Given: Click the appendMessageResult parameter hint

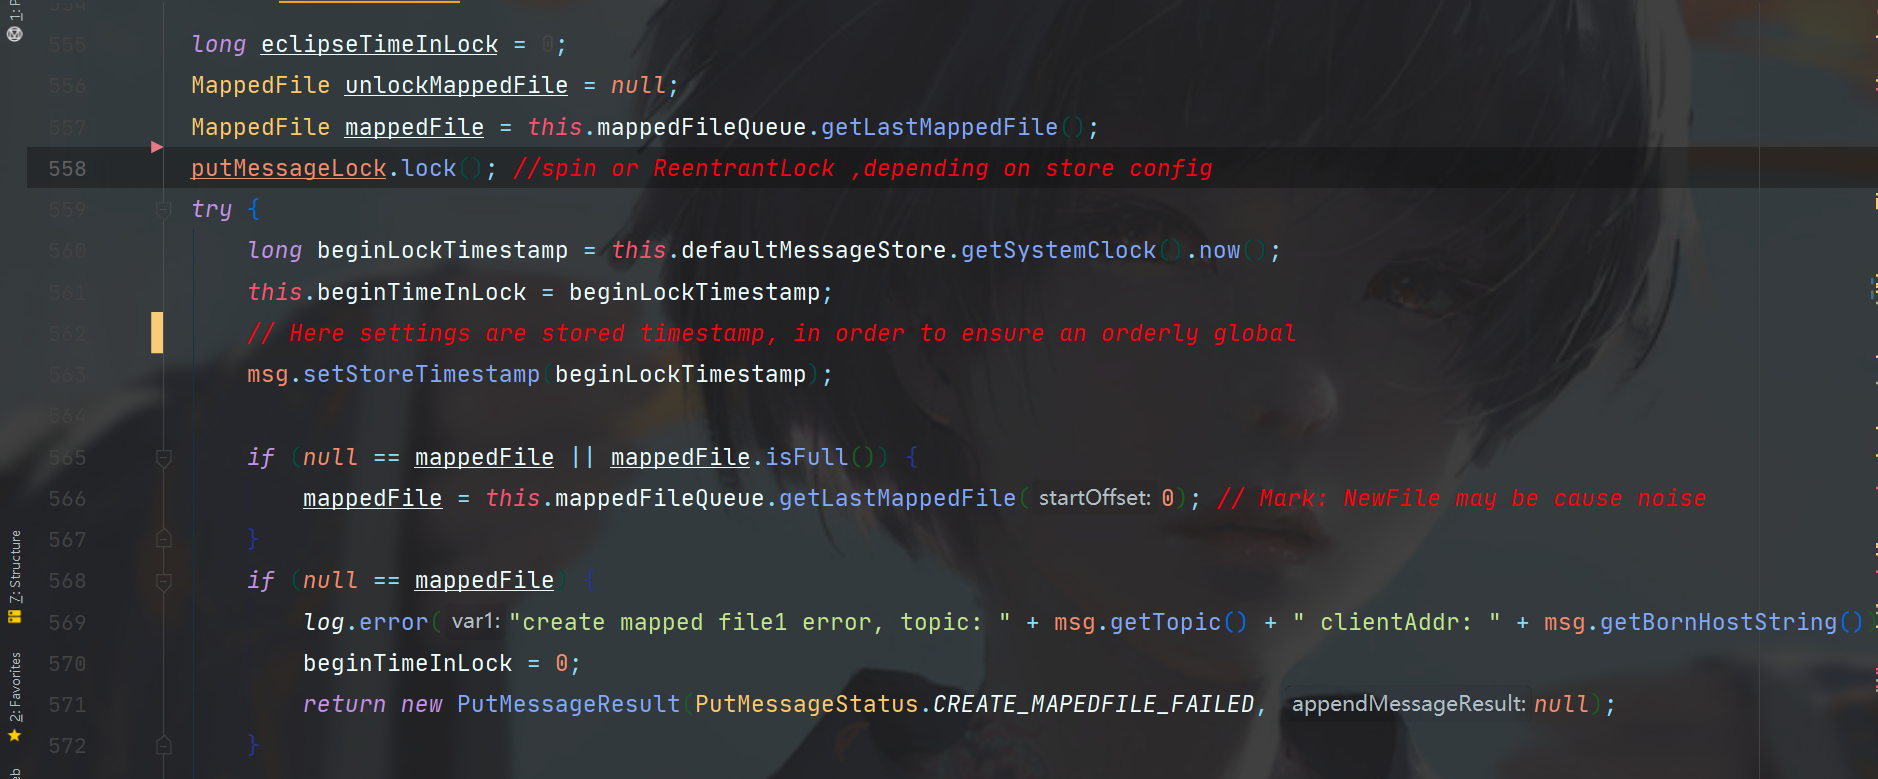Looking at the screenshot, I should pyautogui.click(x=1409, y=704).
